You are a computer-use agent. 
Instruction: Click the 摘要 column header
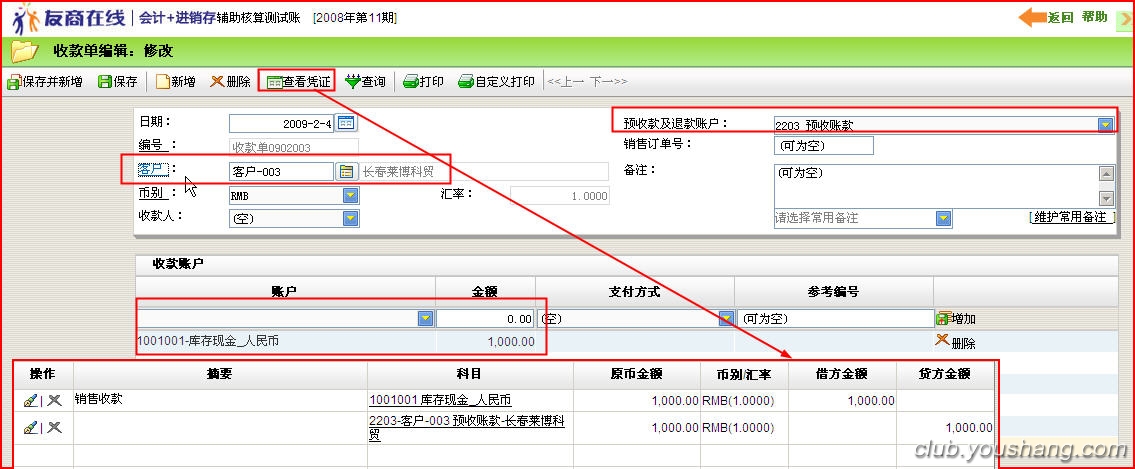point(220,374)
